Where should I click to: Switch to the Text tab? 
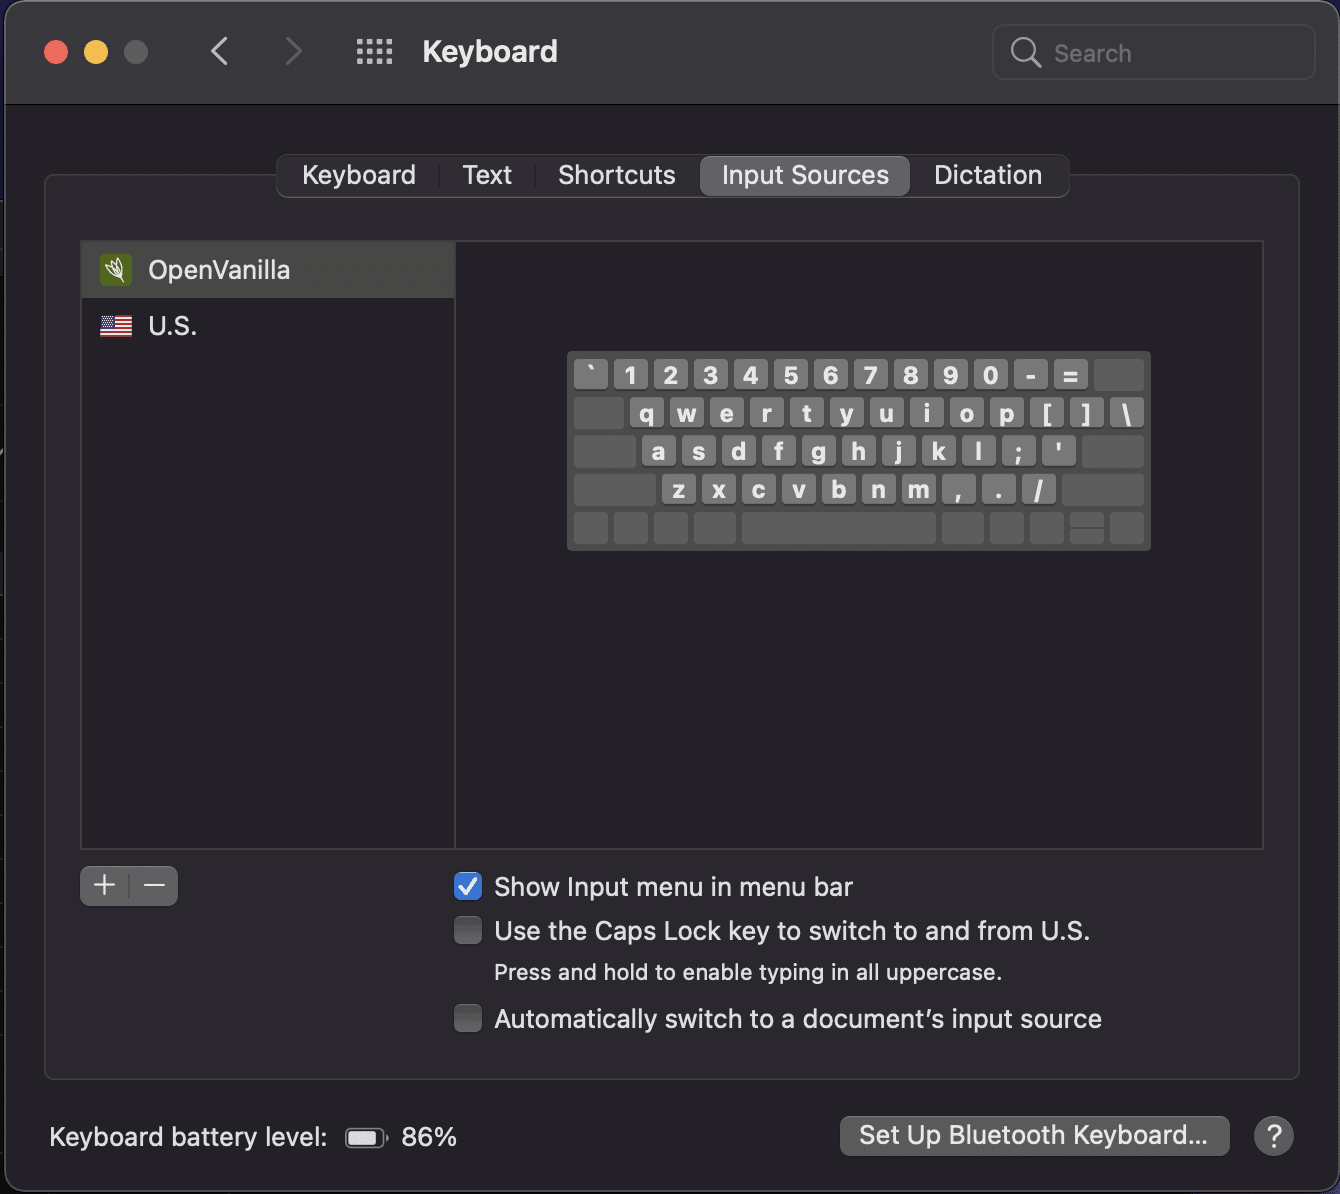pos(487,175)
